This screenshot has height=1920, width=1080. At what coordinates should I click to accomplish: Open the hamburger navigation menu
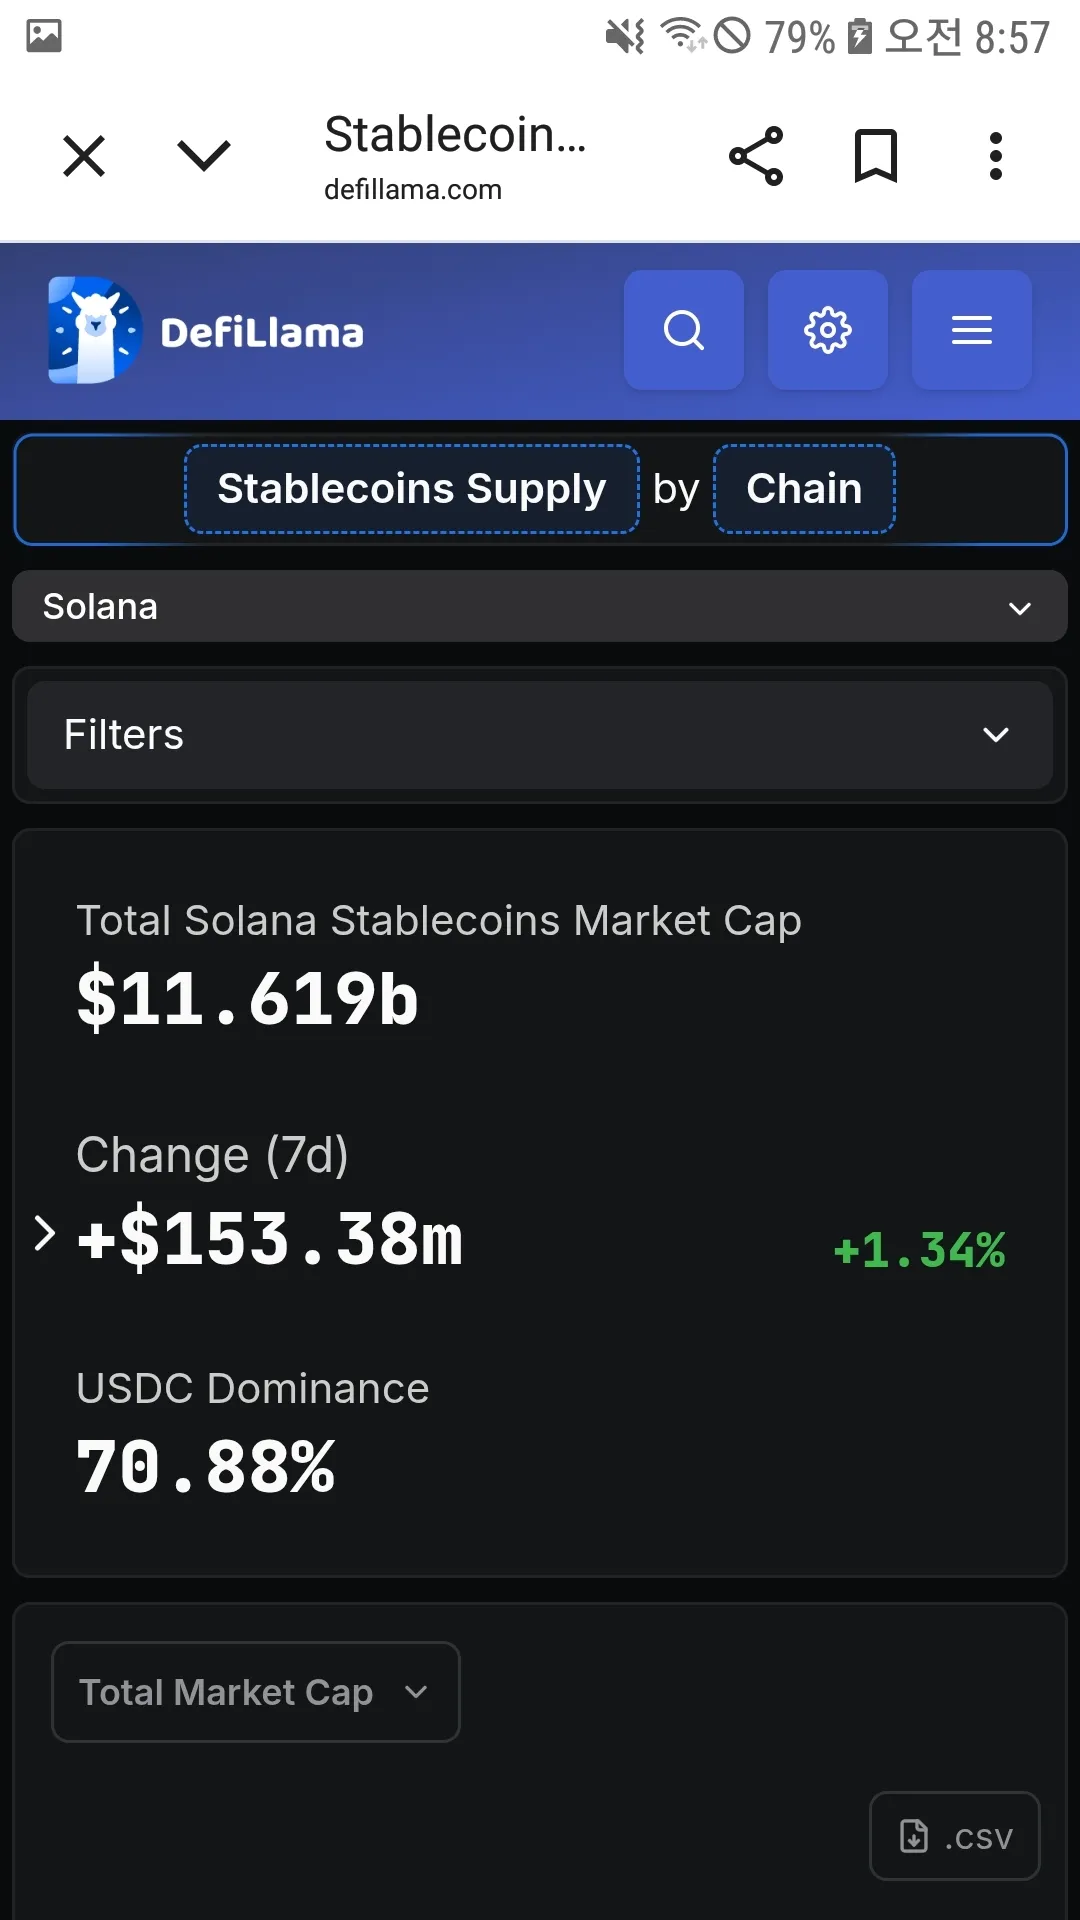click(x=972, y=330)
